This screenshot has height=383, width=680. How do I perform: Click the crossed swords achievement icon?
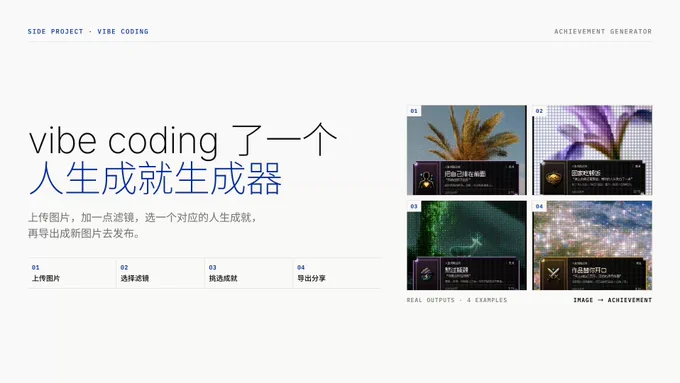(x=553, y=273)
